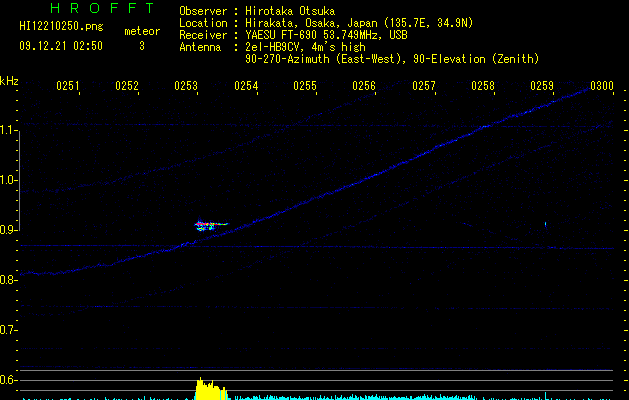
Task: Click the 0300 time marker
Action: (602, 85)
